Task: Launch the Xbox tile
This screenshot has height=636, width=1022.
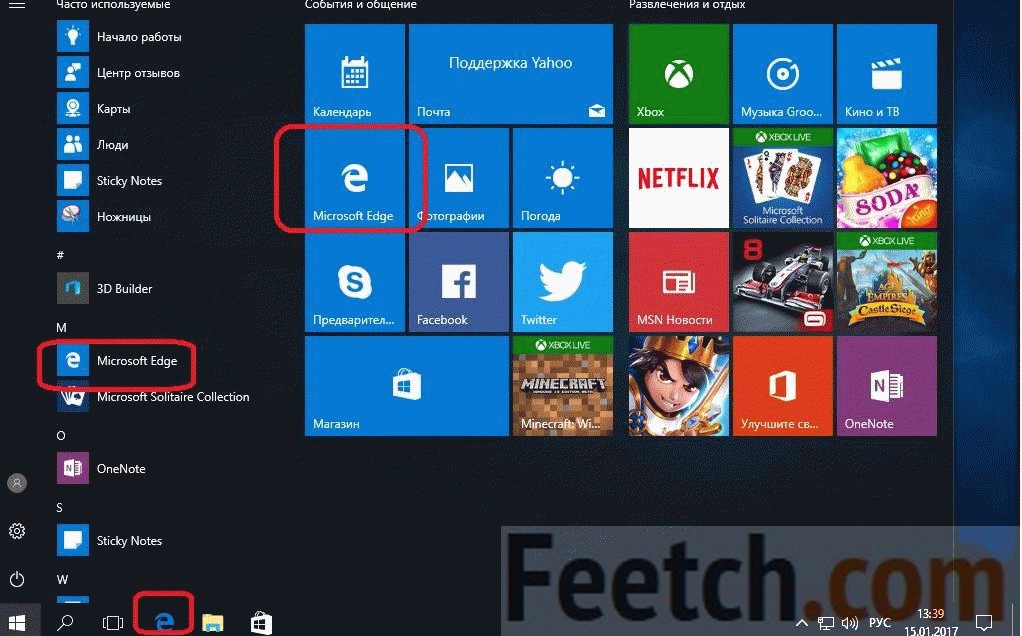Action: click(x=678, y=75)
